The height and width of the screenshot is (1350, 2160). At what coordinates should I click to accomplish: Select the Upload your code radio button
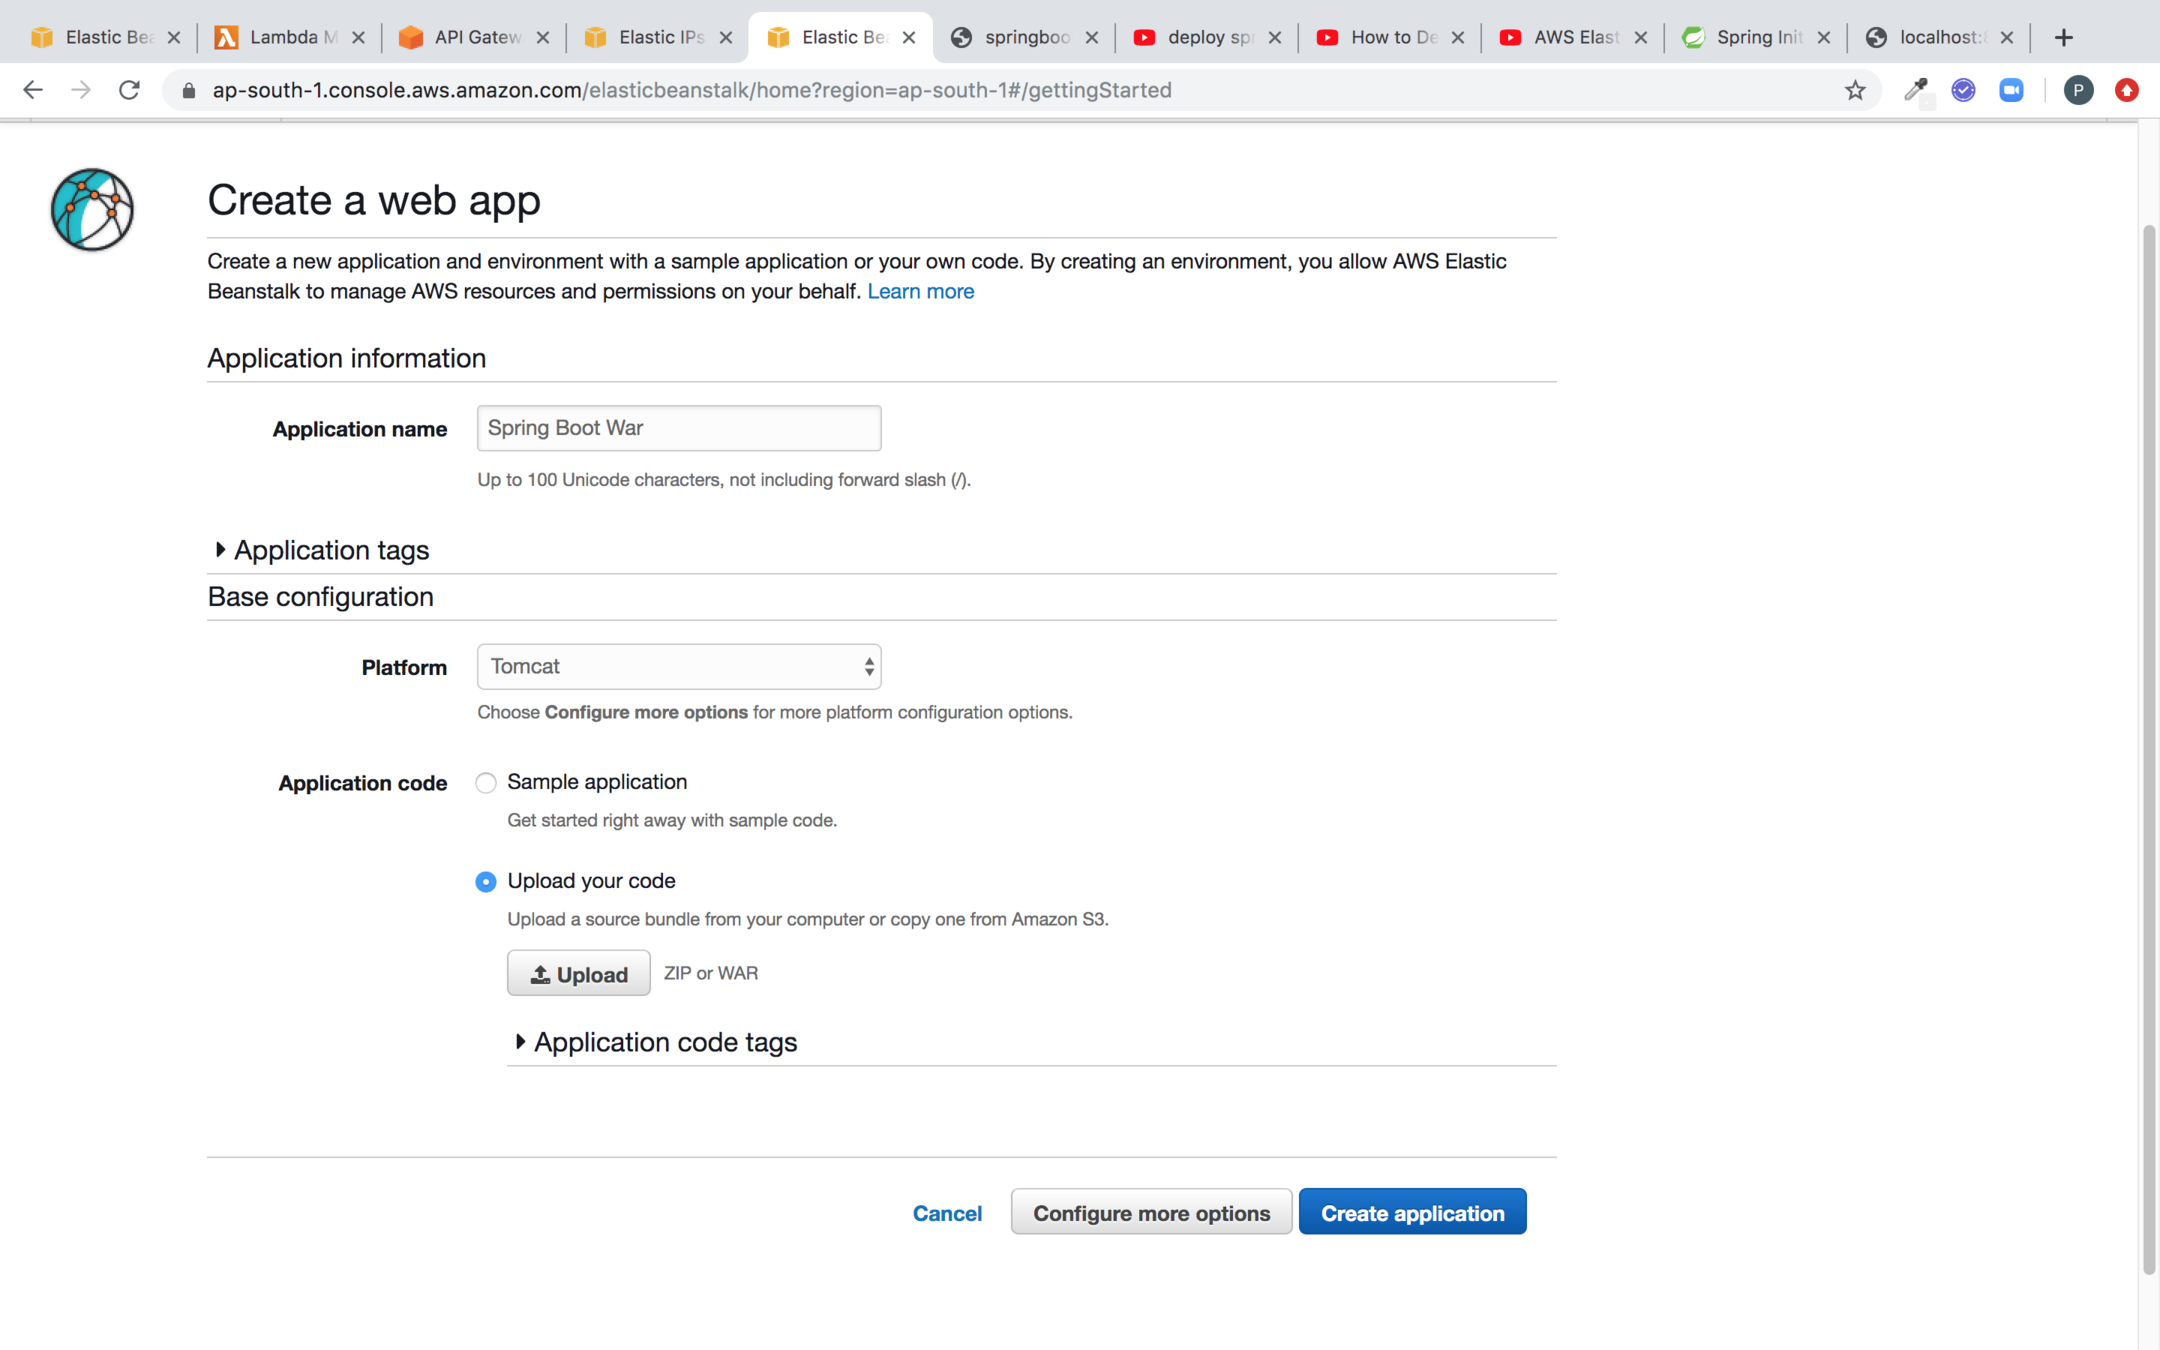pyautogui.click(x=486, y=882)
